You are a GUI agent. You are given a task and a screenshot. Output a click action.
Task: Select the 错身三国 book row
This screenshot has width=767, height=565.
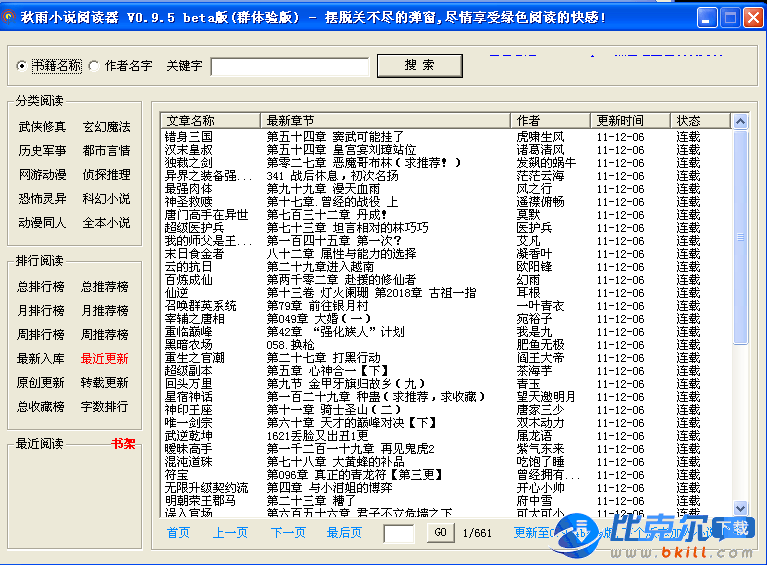click(x=189, y=136)
